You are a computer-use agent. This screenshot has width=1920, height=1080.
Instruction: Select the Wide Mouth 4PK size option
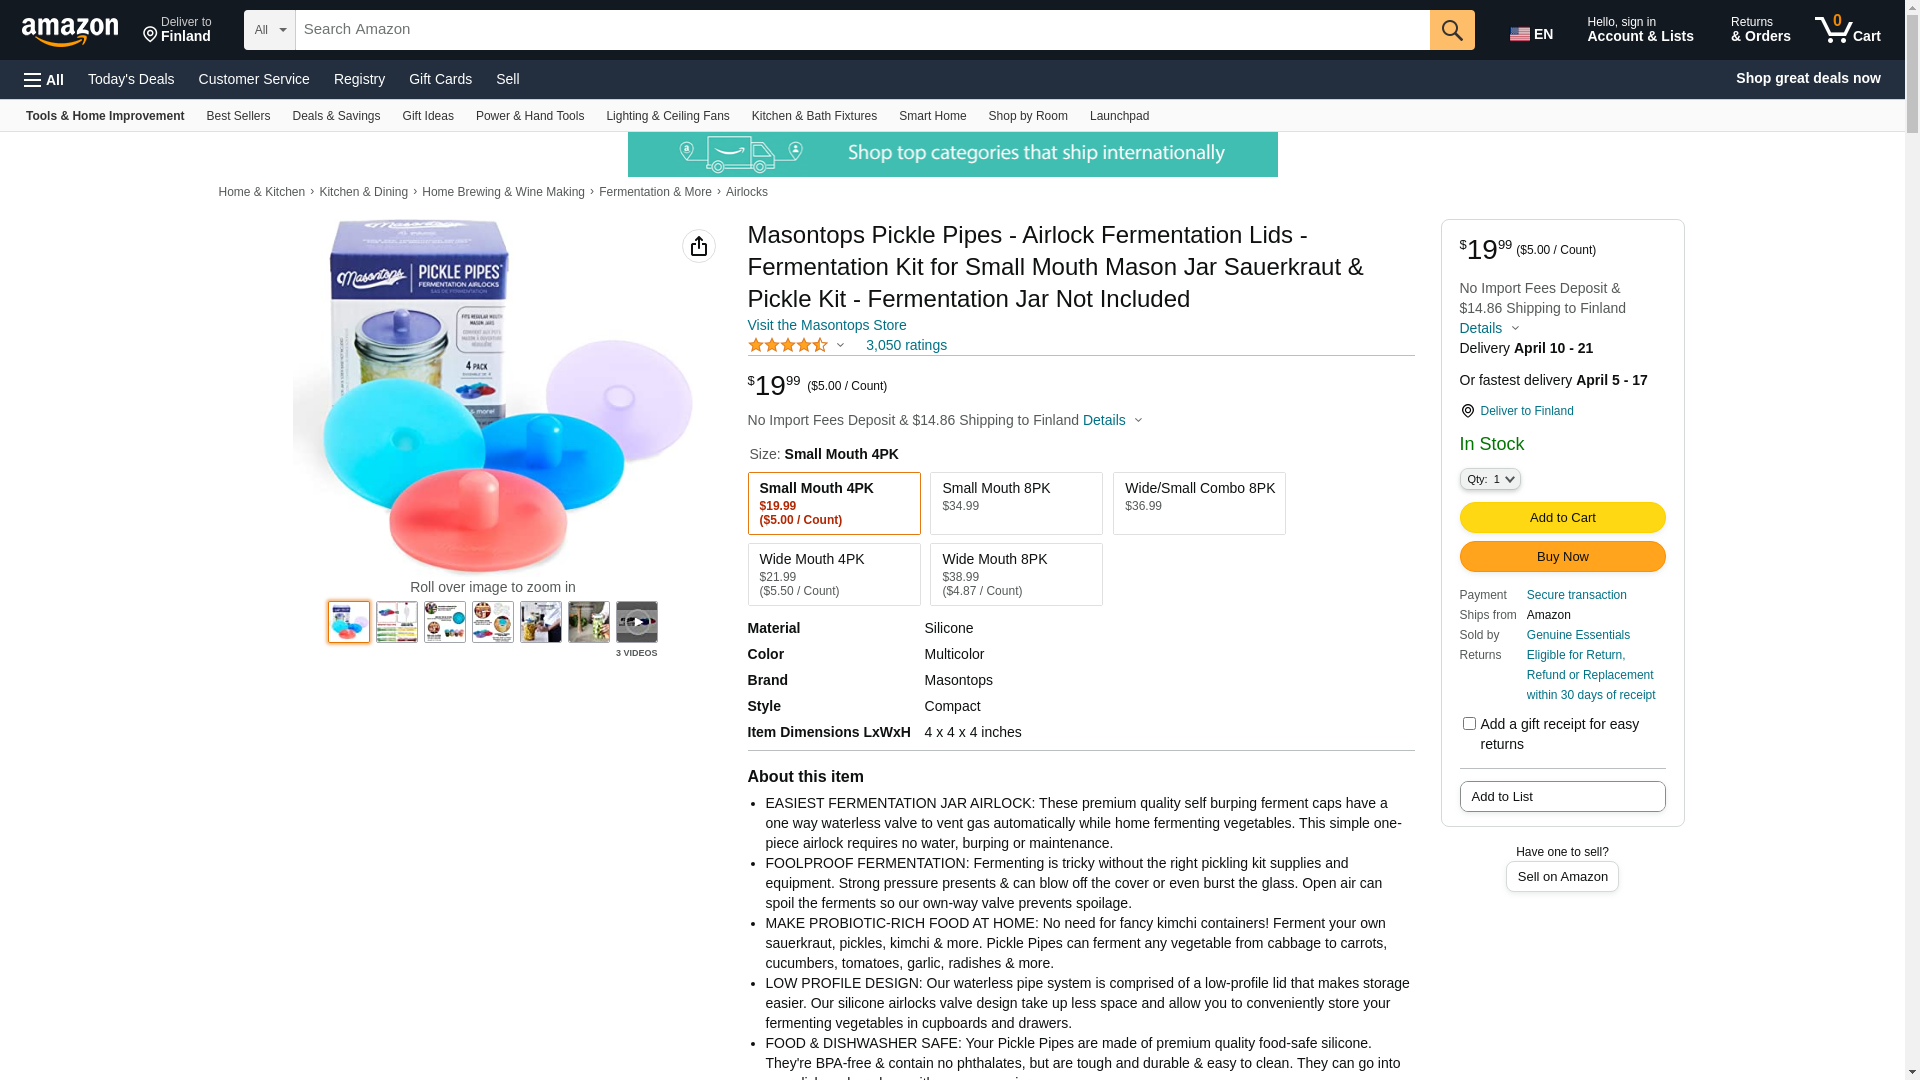tap(833, 574)
